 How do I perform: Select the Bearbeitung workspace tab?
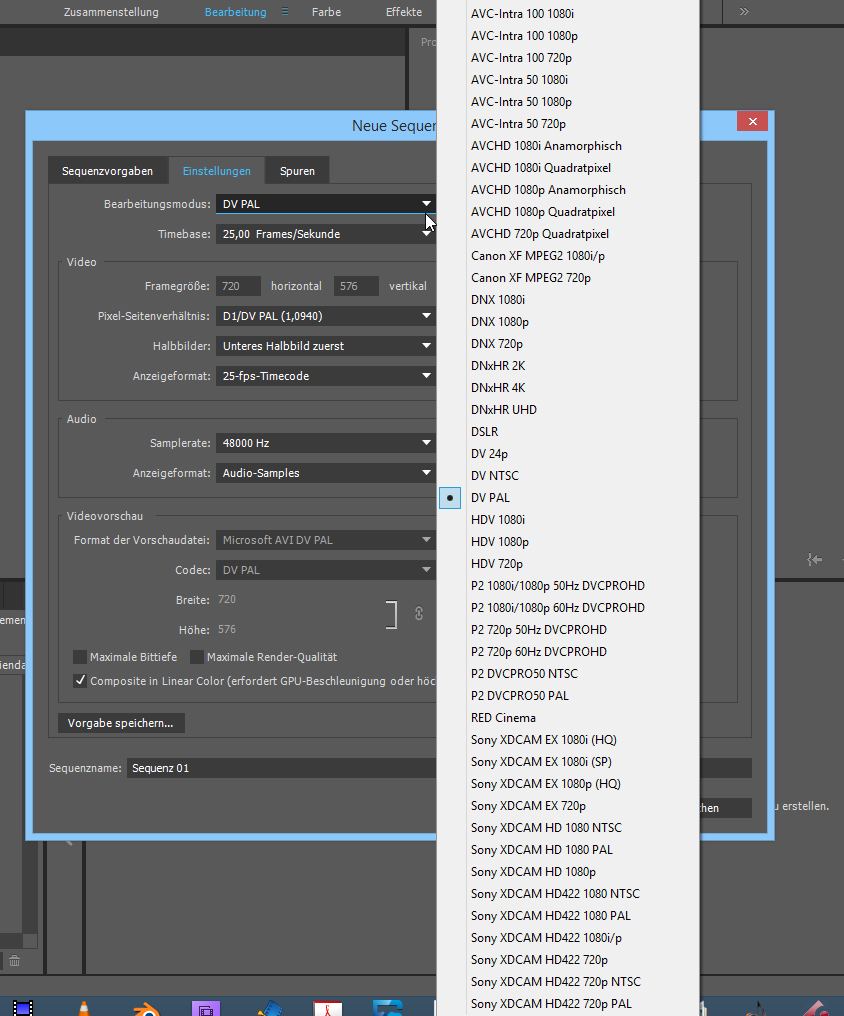(x=235, y=12)
